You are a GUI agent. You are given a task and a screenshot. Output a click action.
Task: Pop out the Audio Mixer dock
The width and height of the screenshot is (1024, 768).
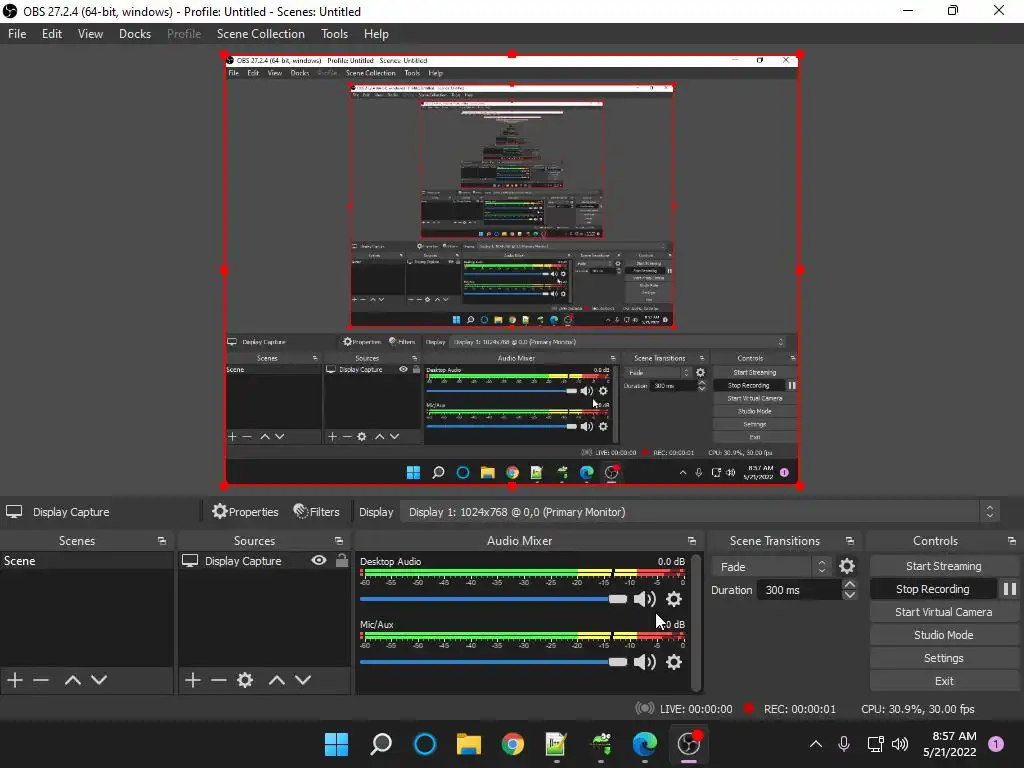(692, 541)
